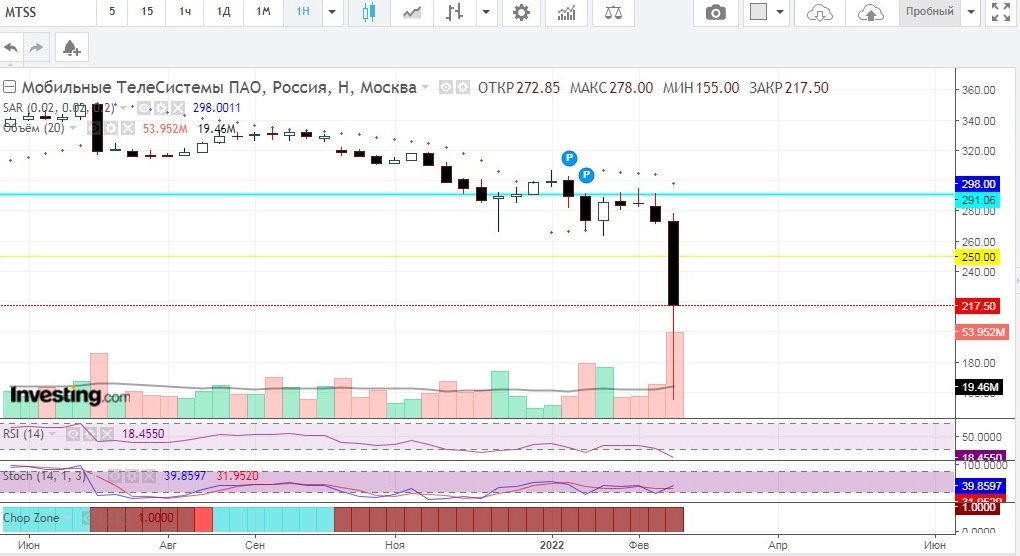Viewport: 1020px width, 556px height.
Task: Collapse the main chart legend box
Action: [10, 86]
